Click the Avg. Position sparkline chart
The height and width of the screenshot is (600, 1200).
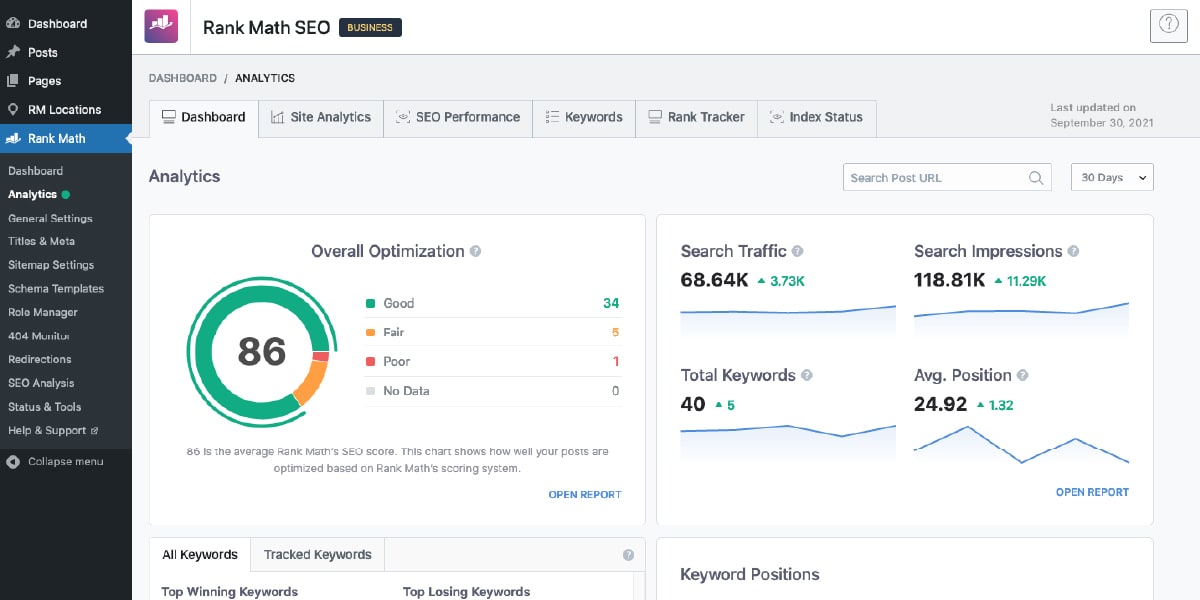click(1021, 445)
